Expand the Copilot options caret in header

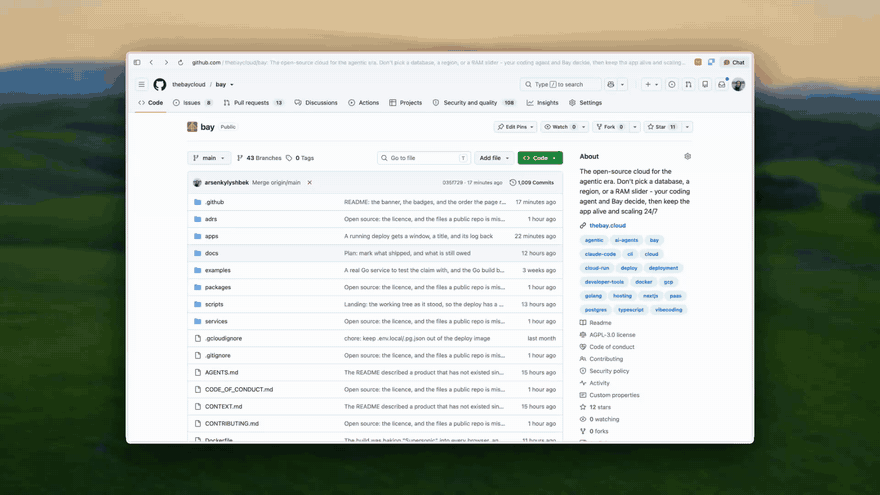click(622, 85)
